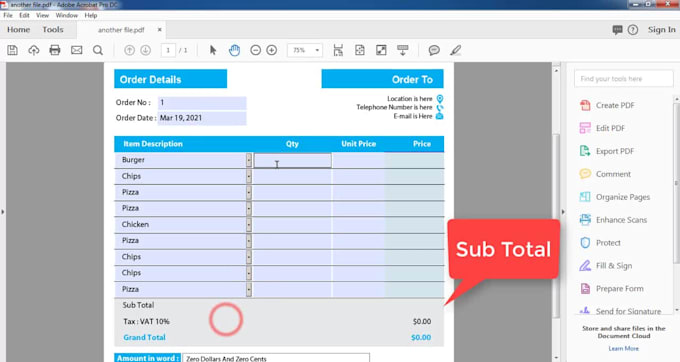The height and width of the screenshot is (362, 680).
Task: Expand the Chicken item dropdown
Action: click(x=248, y=225)
